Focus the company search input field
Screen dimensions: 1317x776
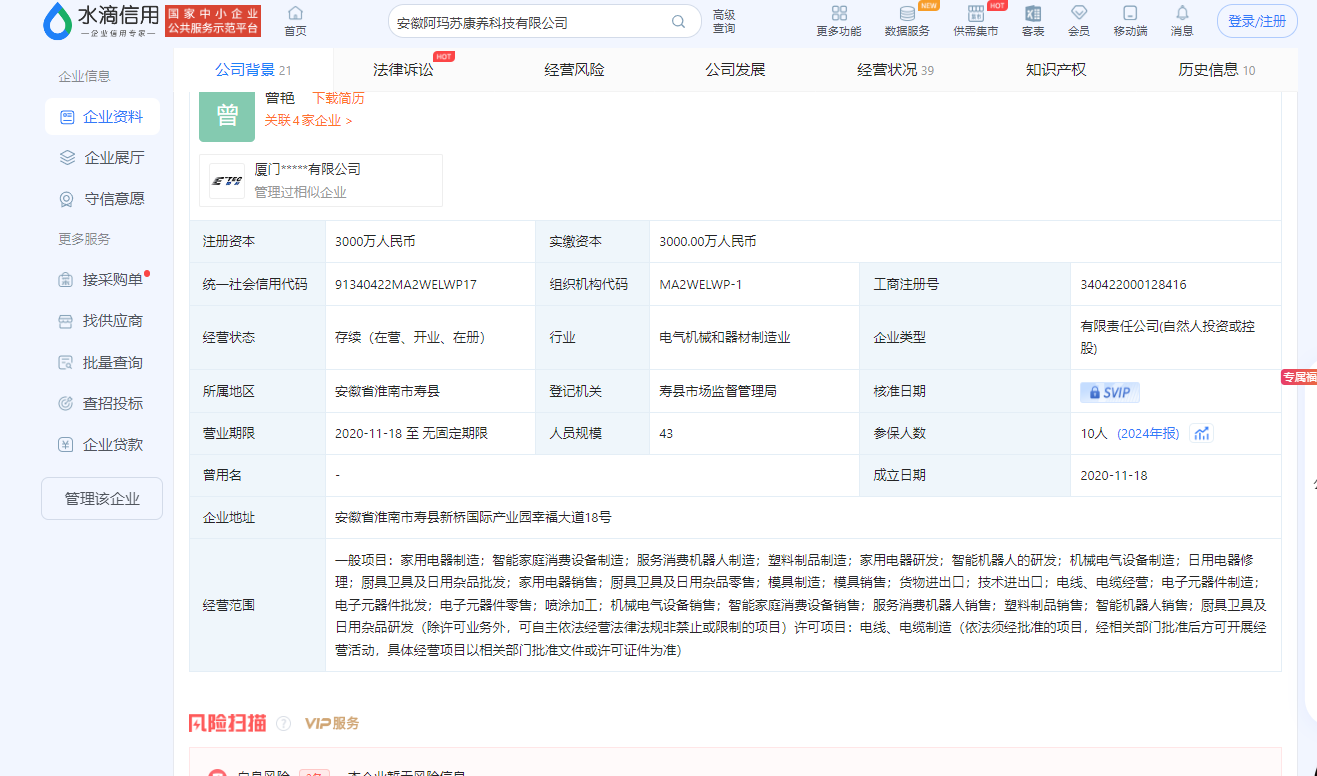(530, 21)
